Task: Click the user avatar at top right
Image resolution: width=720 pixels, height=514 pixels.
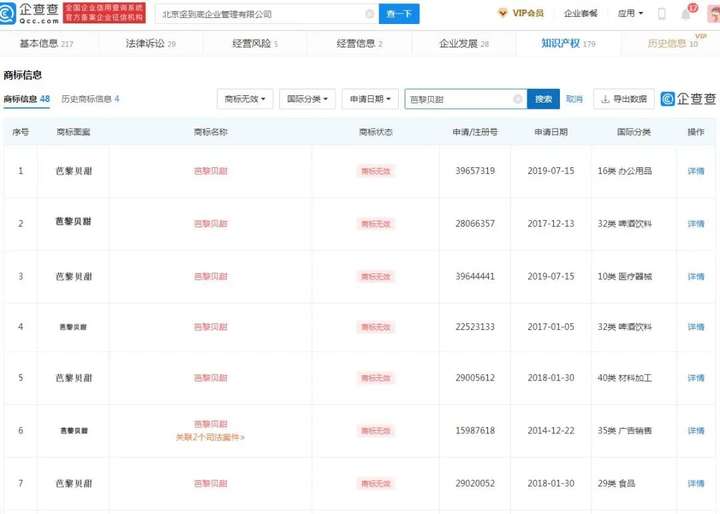Action: [x=714, y=14]
